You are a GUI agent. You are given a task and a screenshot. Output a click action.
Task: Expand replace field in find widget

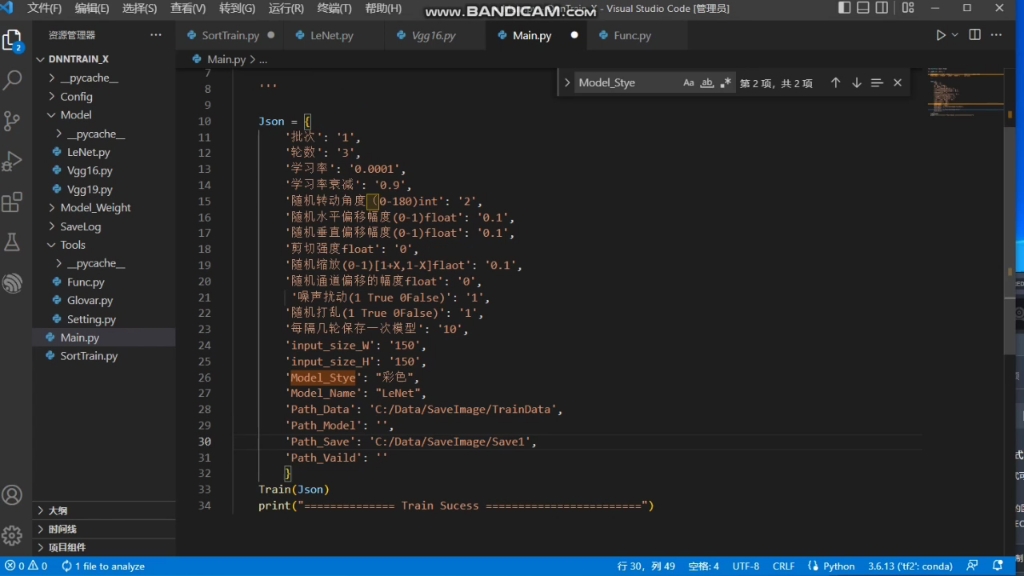click(567, 83)
